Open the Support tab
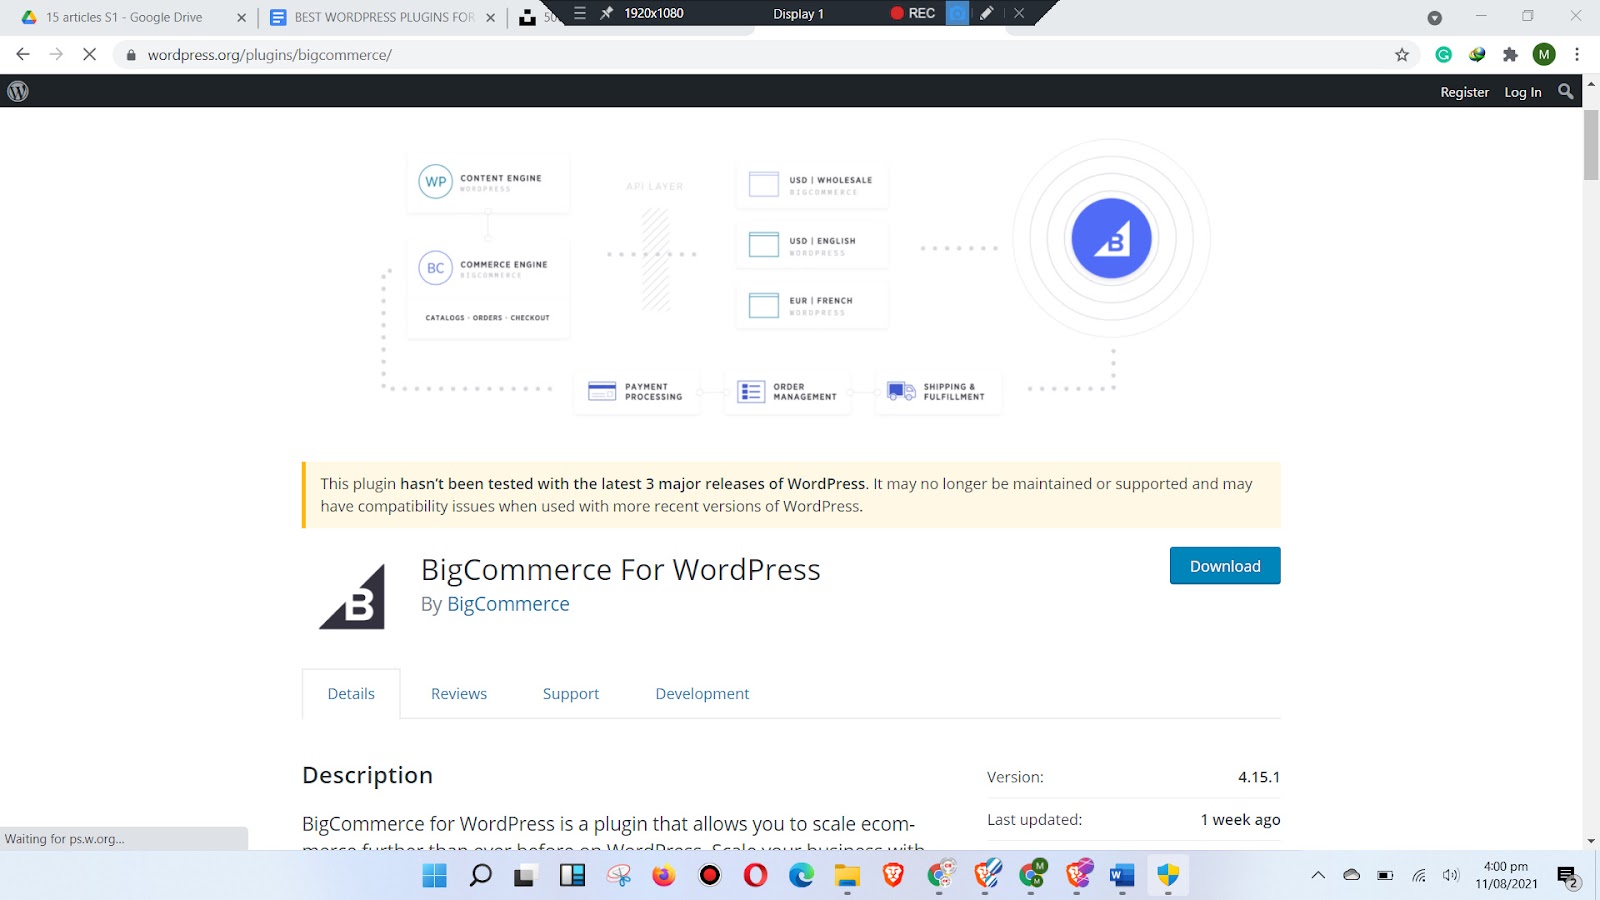The height and width of the screenshot is (900, 1600). pos(571,693)
